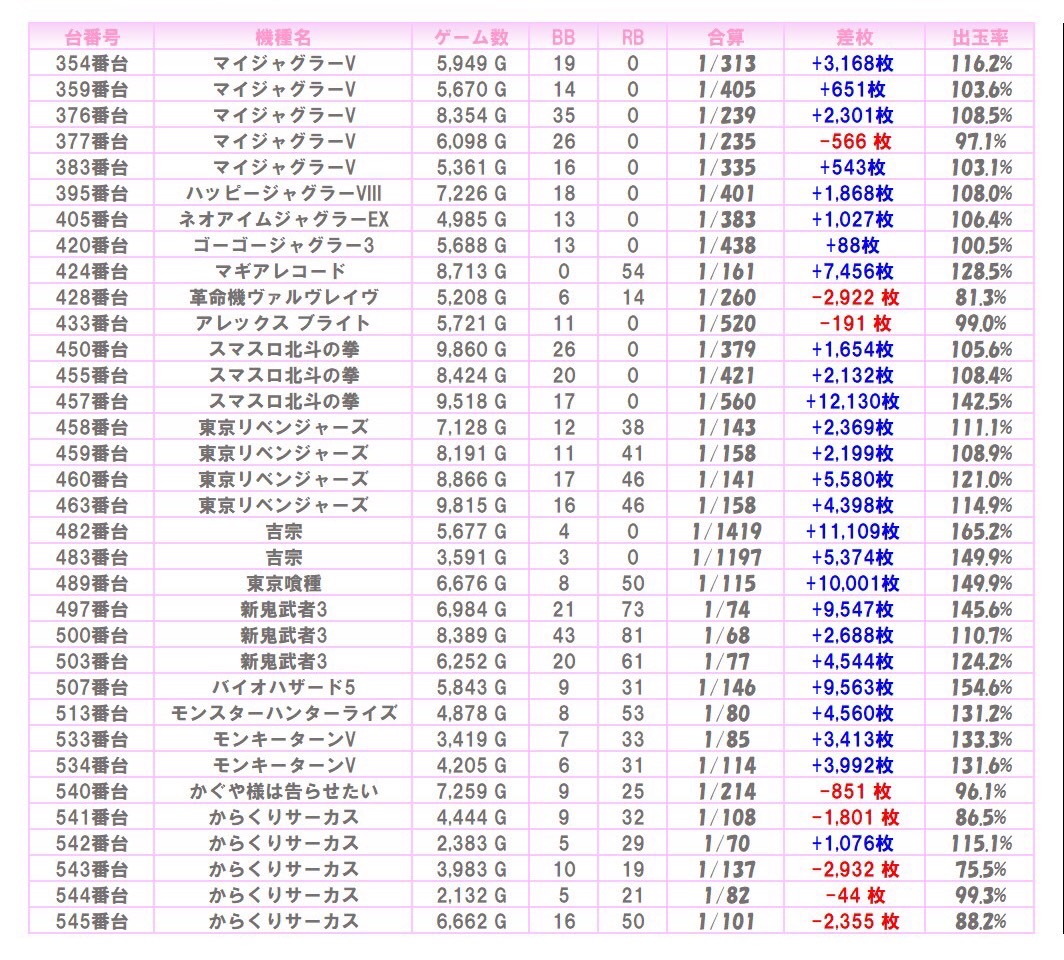Select the 354番台 machine number cell
Image resolution: width=1064 pixels, height=960 pixels.
pos(92,63)
